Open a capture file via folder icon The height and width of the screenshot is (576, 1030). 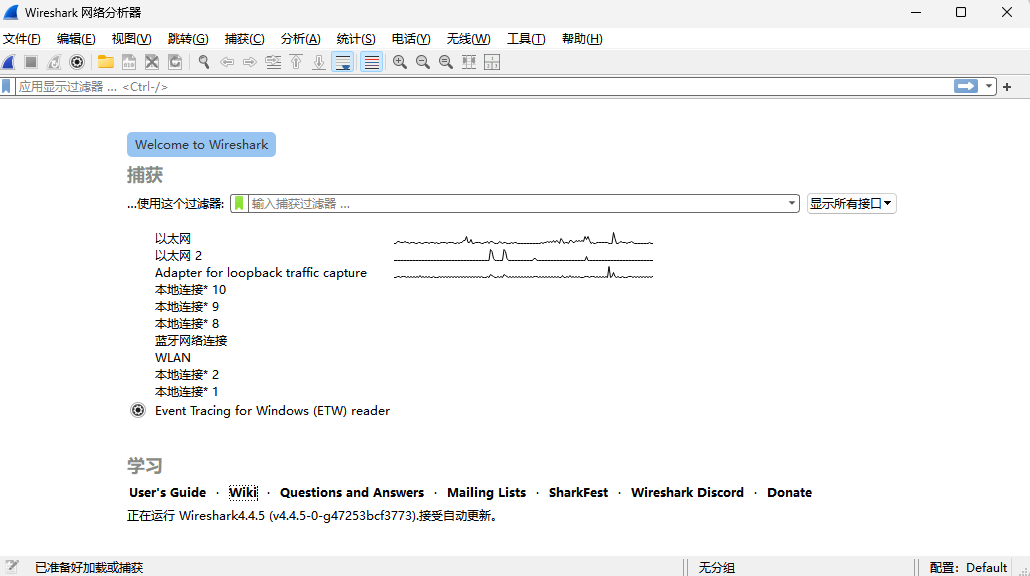click(x=105, y=62)
